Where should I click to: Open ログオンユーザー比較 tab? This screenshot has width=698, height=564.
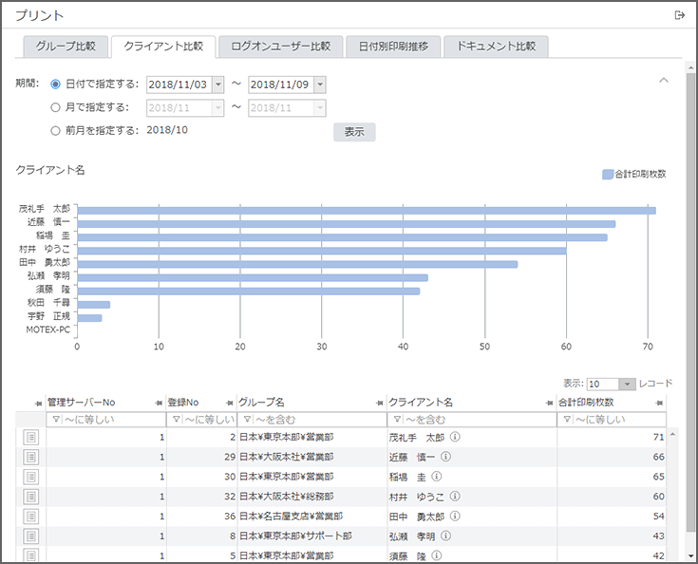click(x=281, y=46)
